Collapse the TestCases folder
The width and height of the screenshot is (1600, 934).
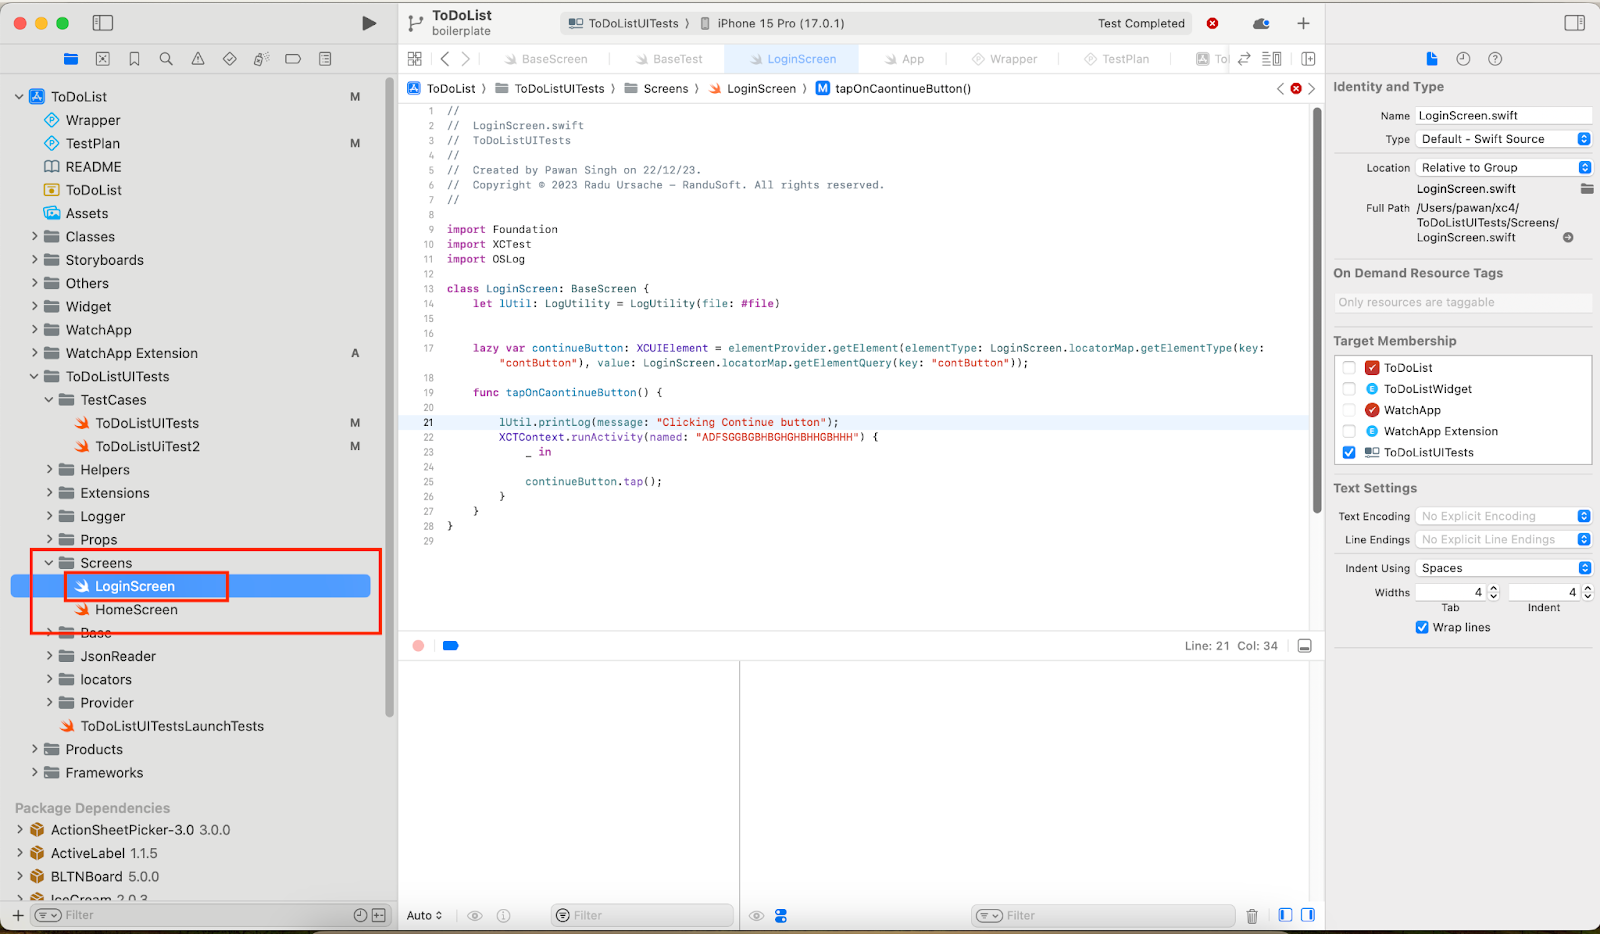(49, 400)
